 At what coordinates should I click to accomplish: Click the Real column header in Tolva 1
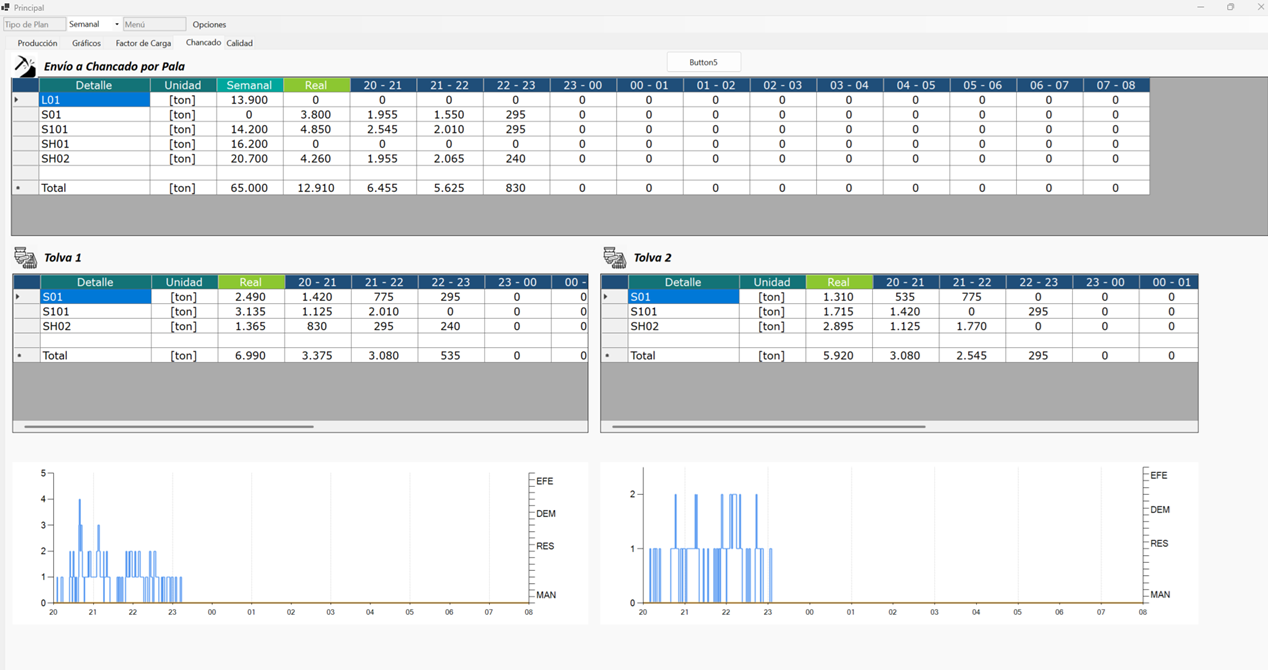tap(250, 282)
